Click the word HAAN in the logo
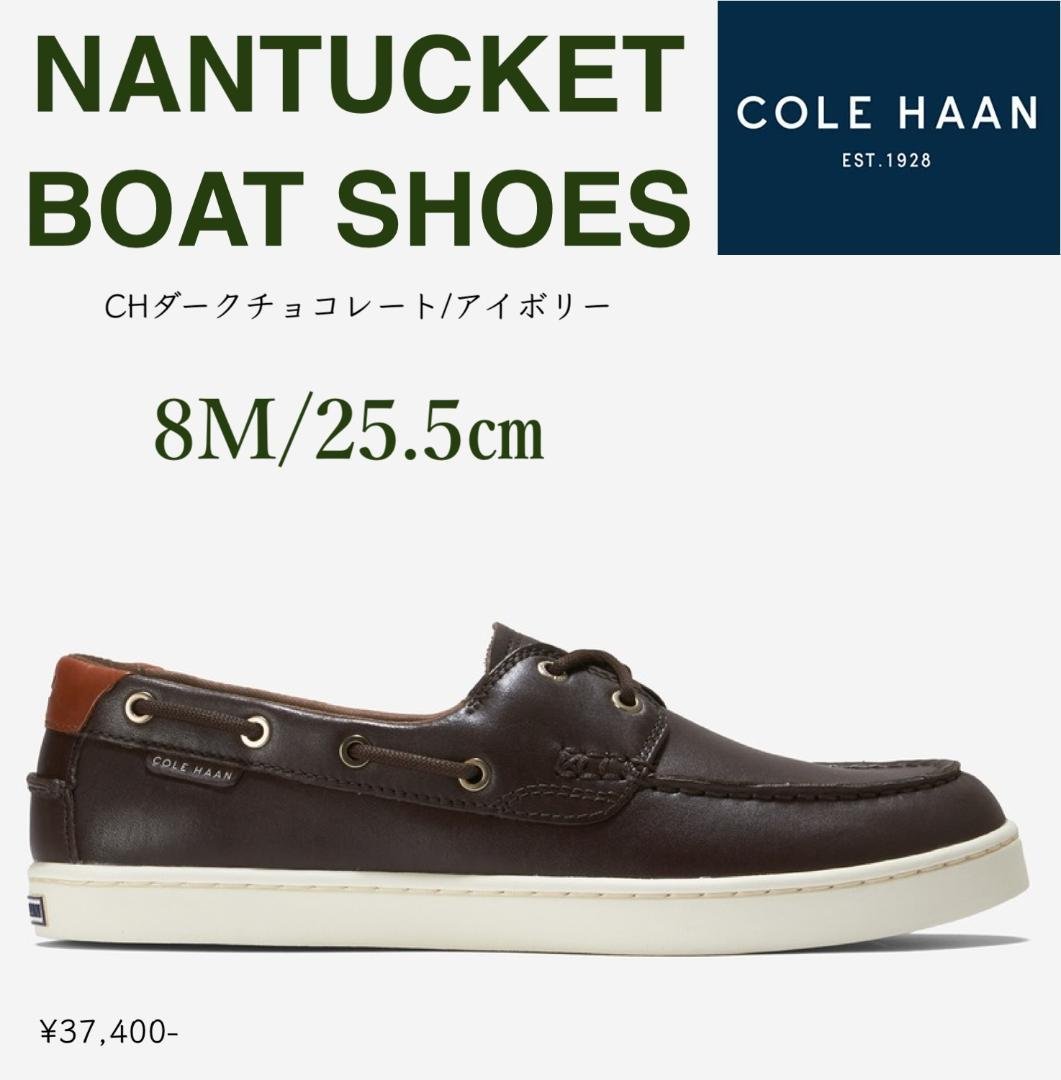Screen dimensions: 1061x1080 tap(968, 112)
